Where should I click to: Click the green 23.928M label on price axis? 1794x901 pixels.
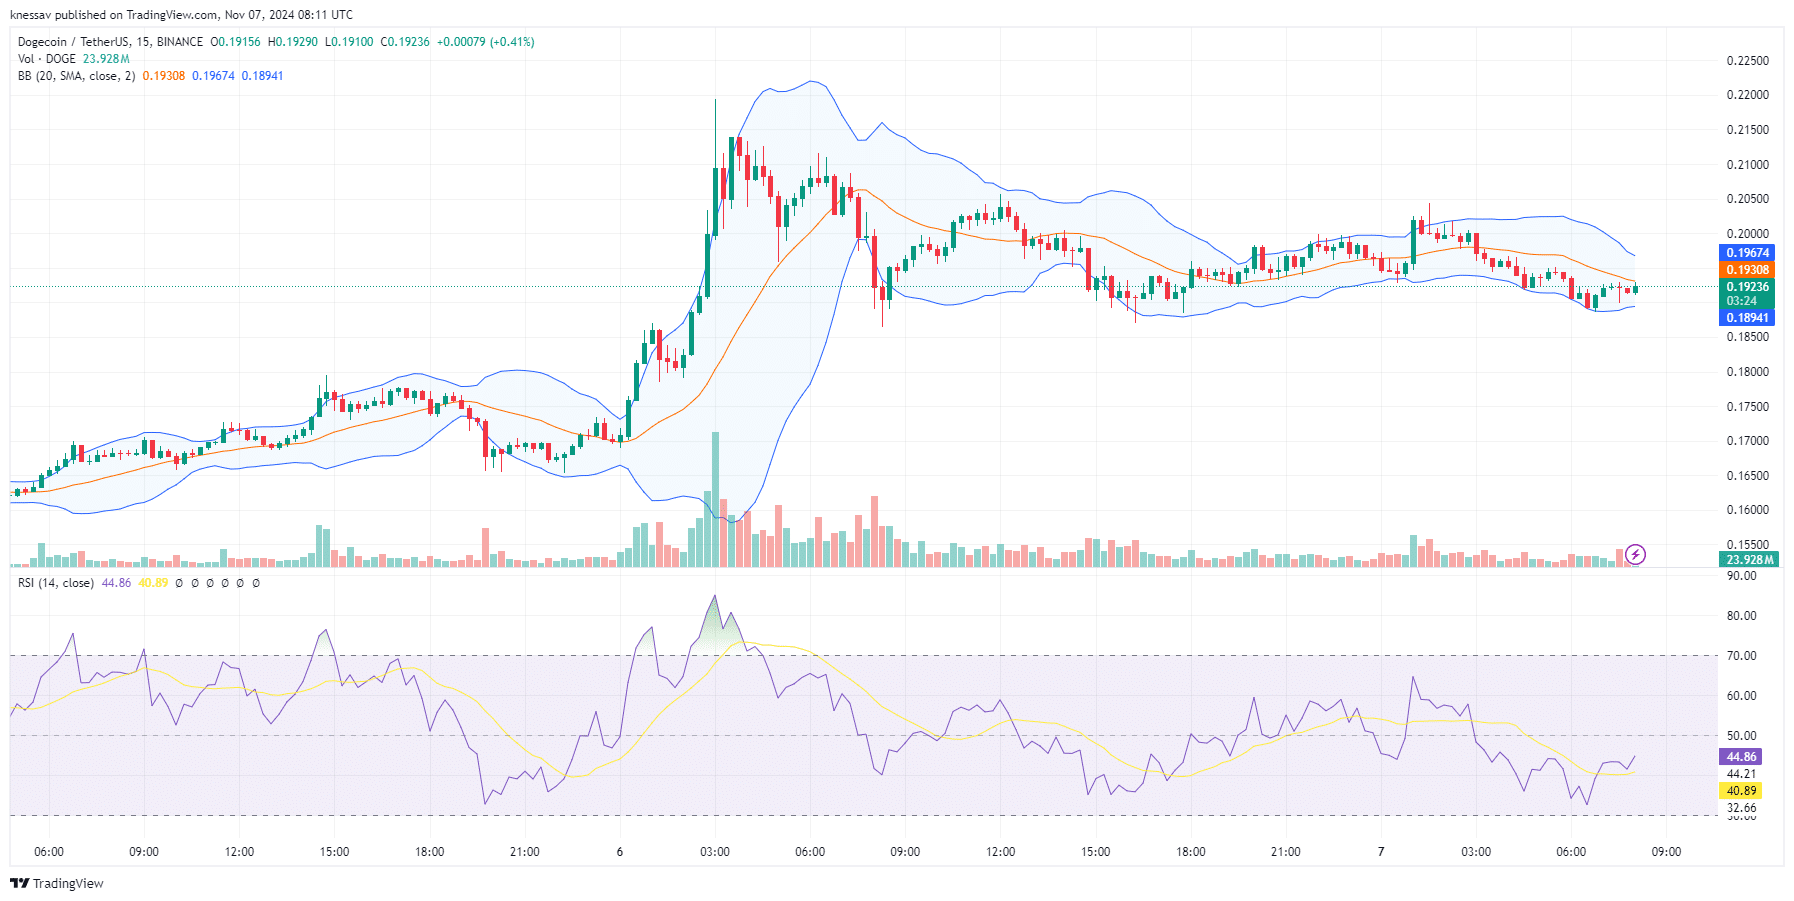click(1747, 560)
